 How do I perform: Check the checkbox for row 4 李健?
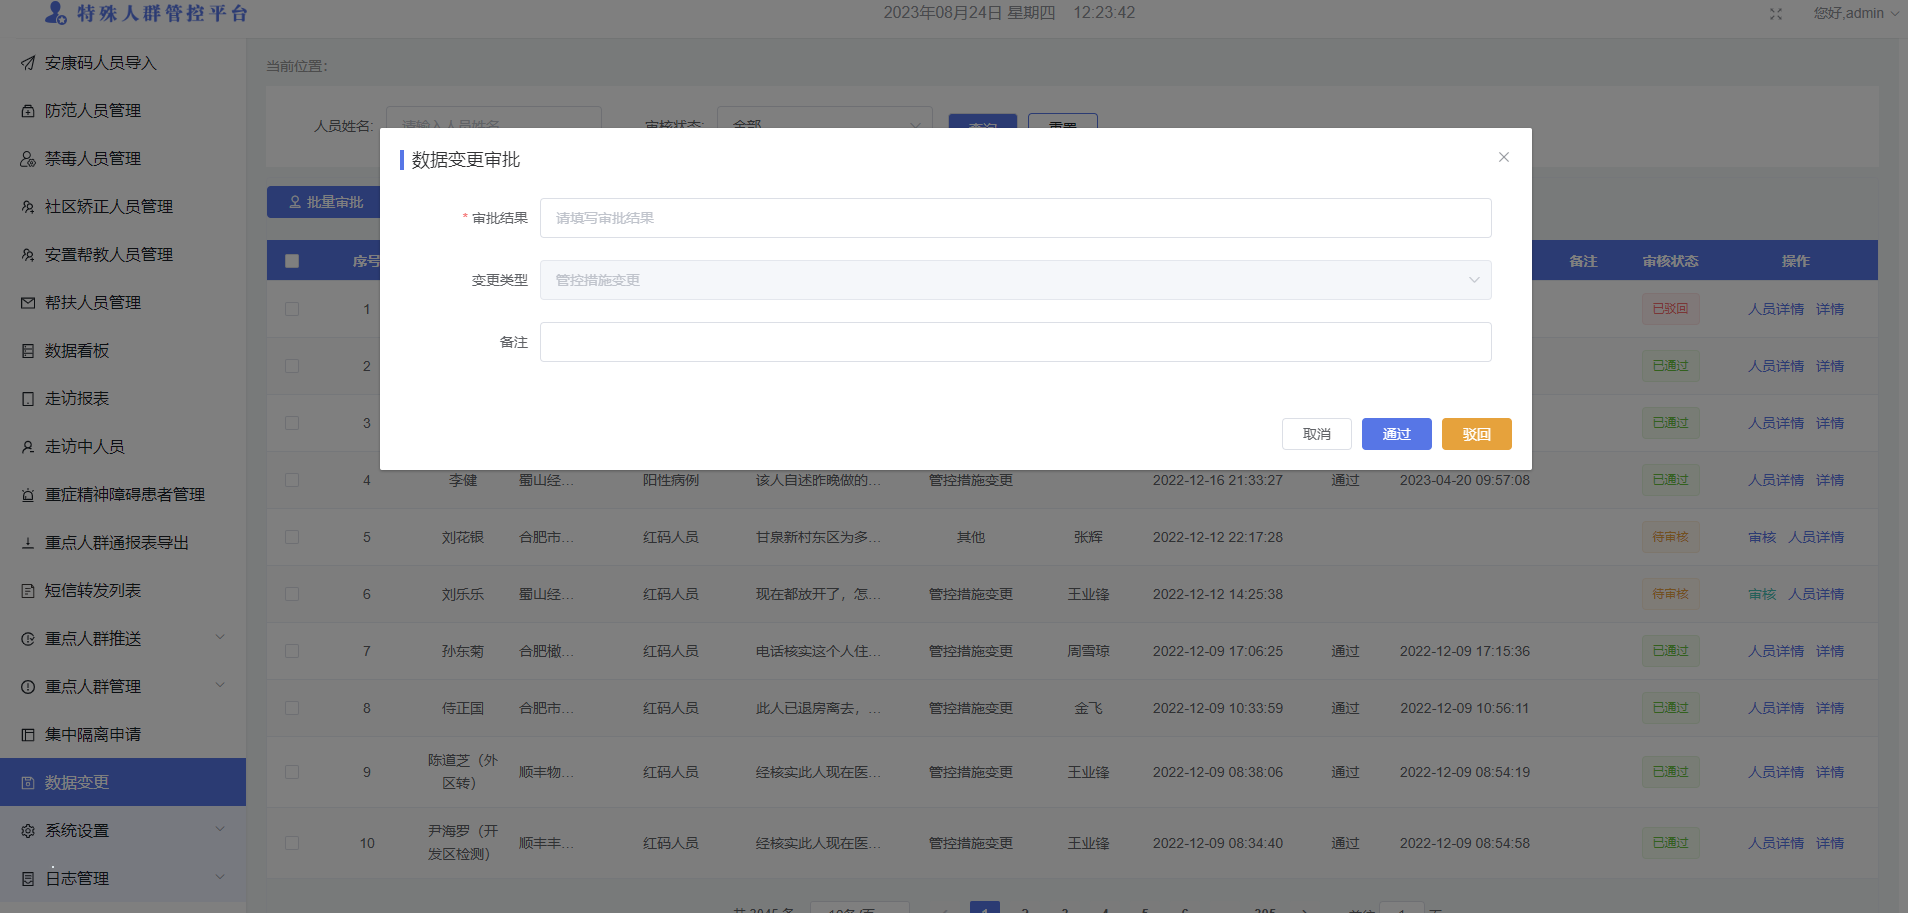(x=292, y=480)
